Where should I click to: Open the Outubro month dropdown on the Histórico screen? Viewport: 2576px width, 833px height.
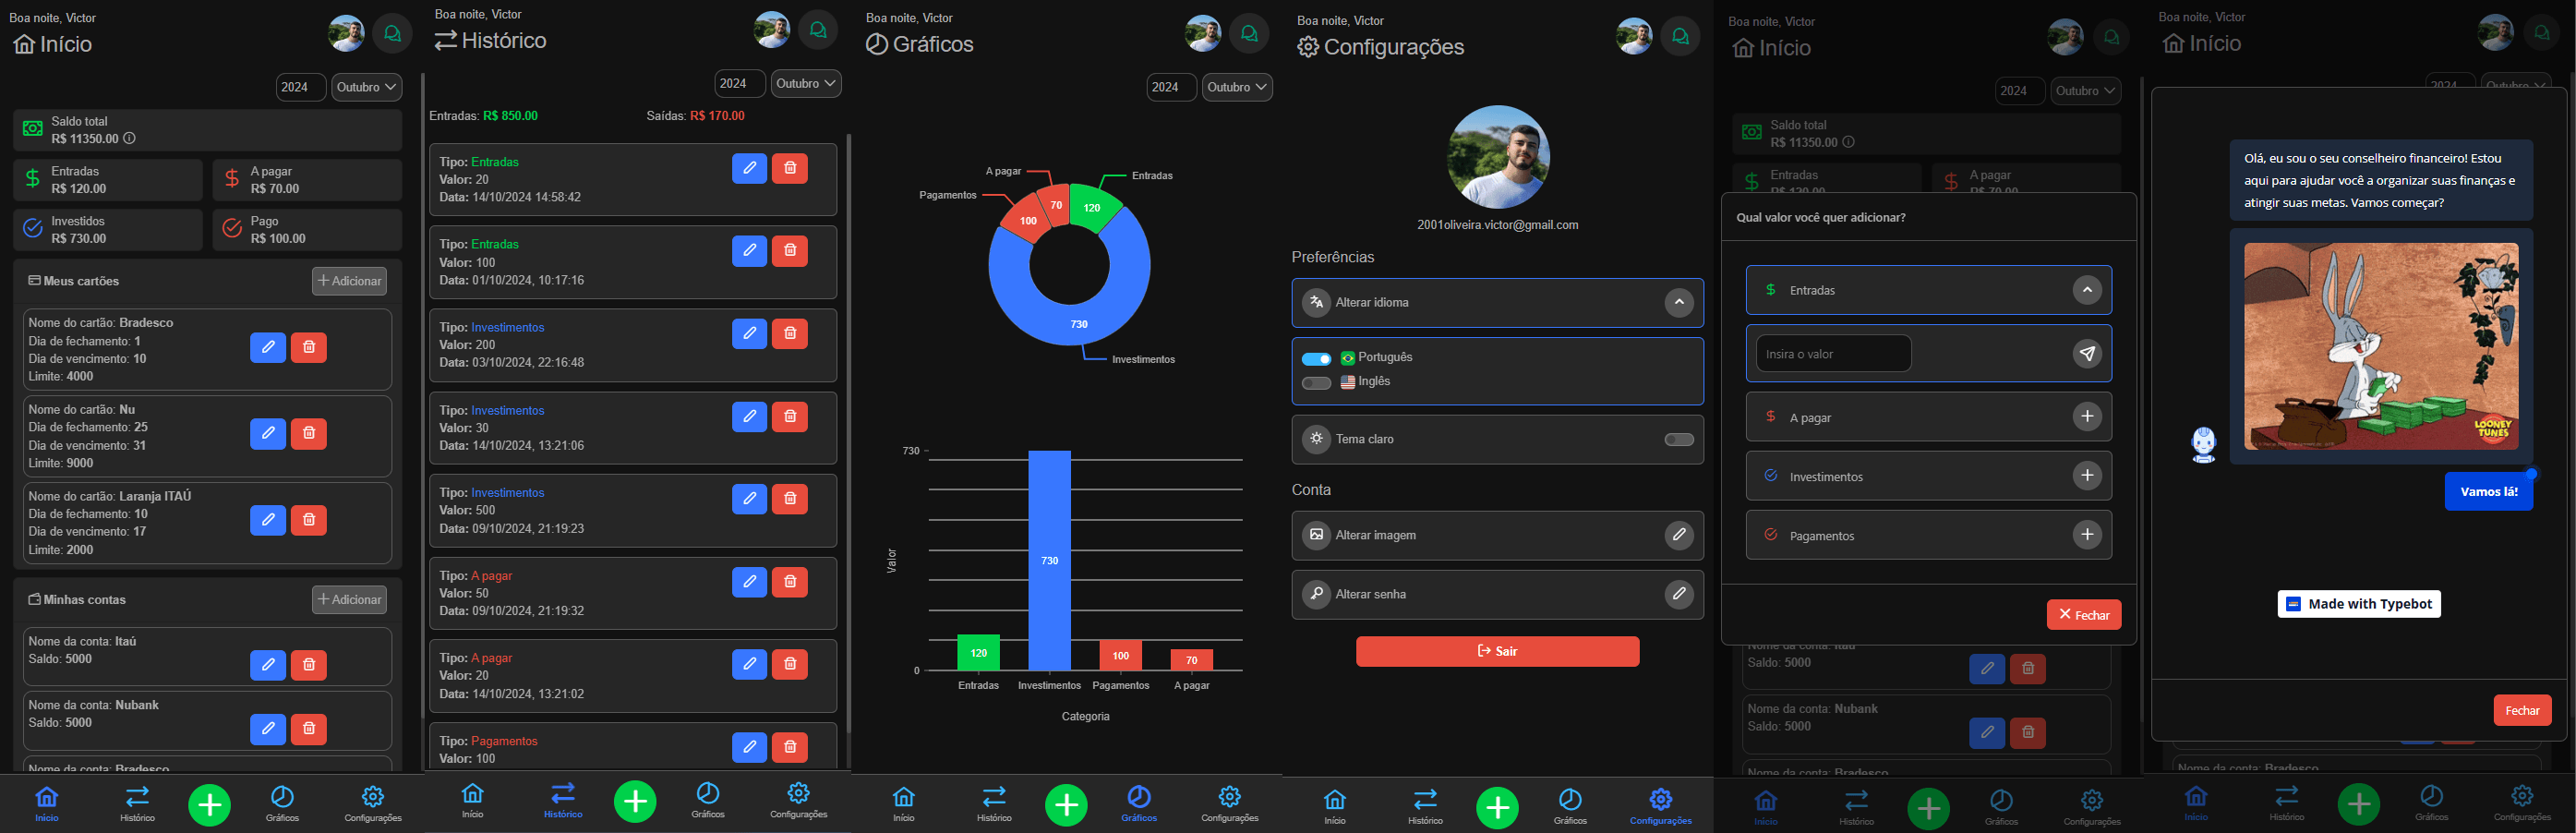click(805, 84)
